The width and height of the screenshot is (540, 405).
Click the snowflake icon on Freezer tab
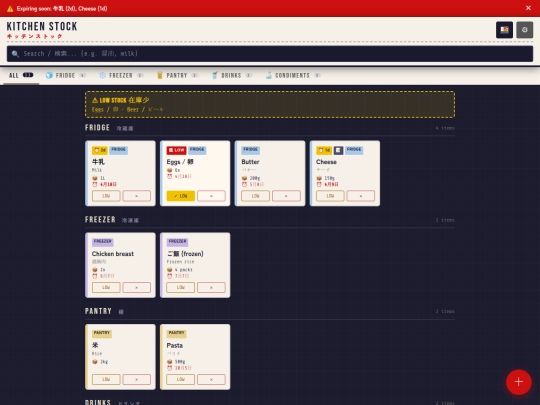103,75
